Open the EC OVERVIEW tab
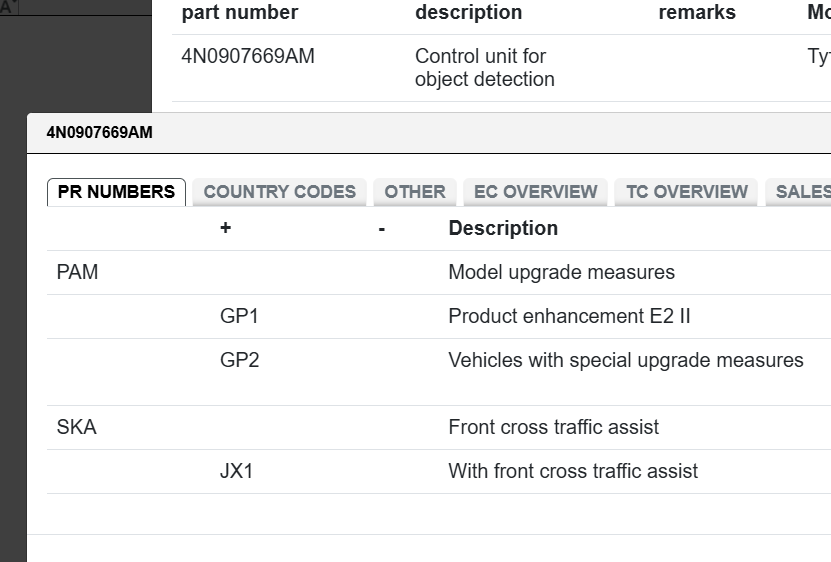Viewport: 831px width, 562px height. 535,192
